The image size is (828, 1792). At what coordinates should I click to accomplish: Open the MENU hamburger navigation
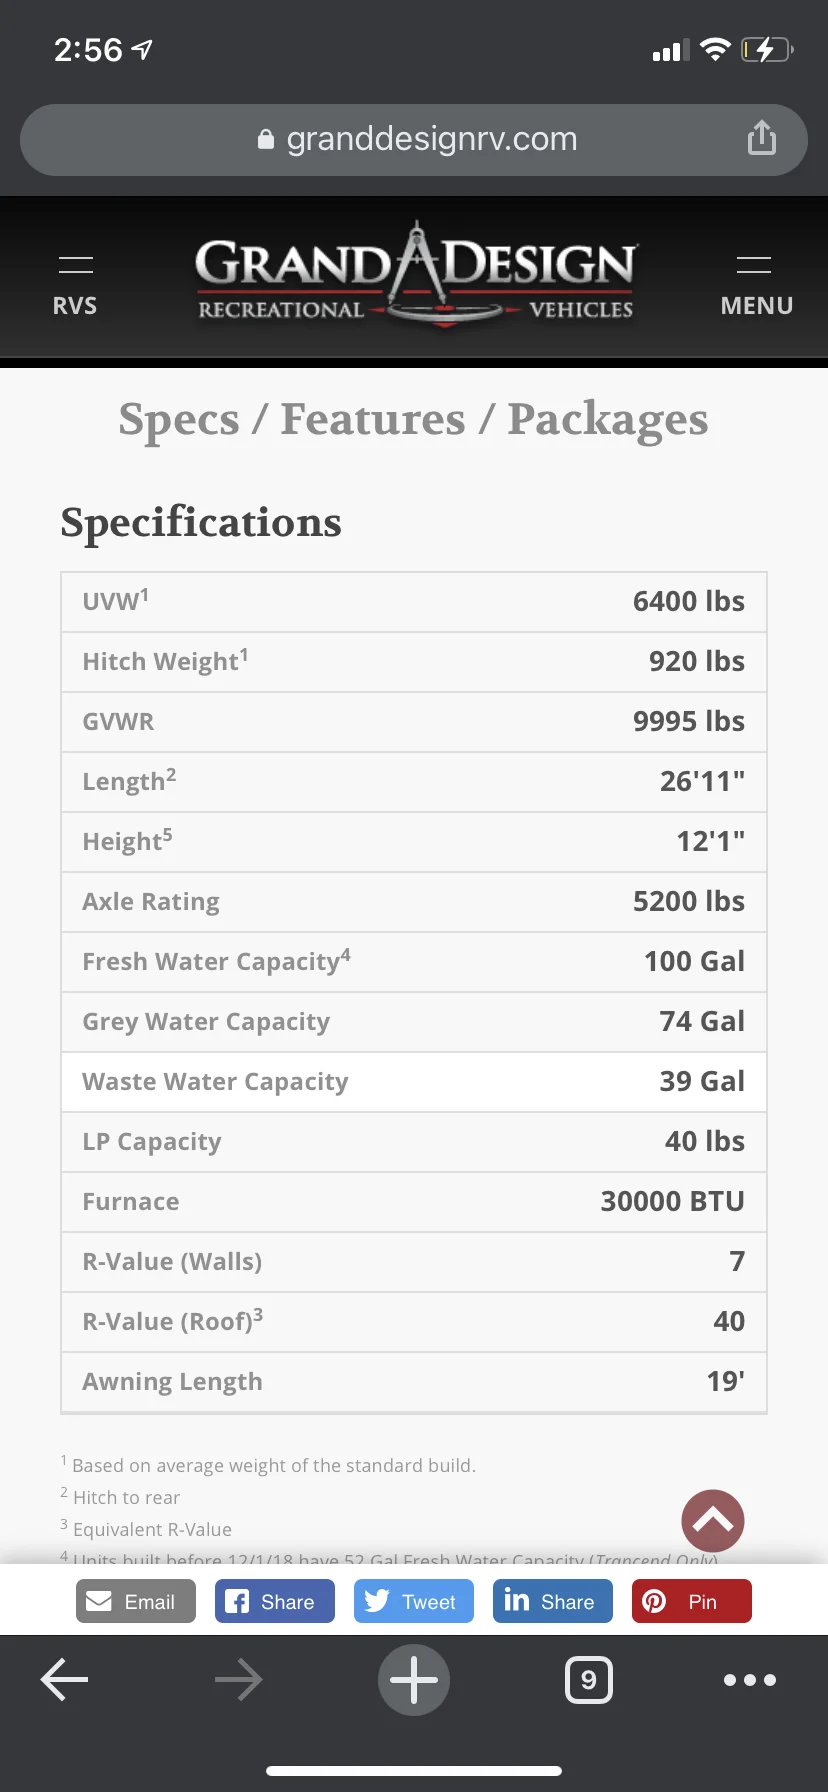(756, 285)
